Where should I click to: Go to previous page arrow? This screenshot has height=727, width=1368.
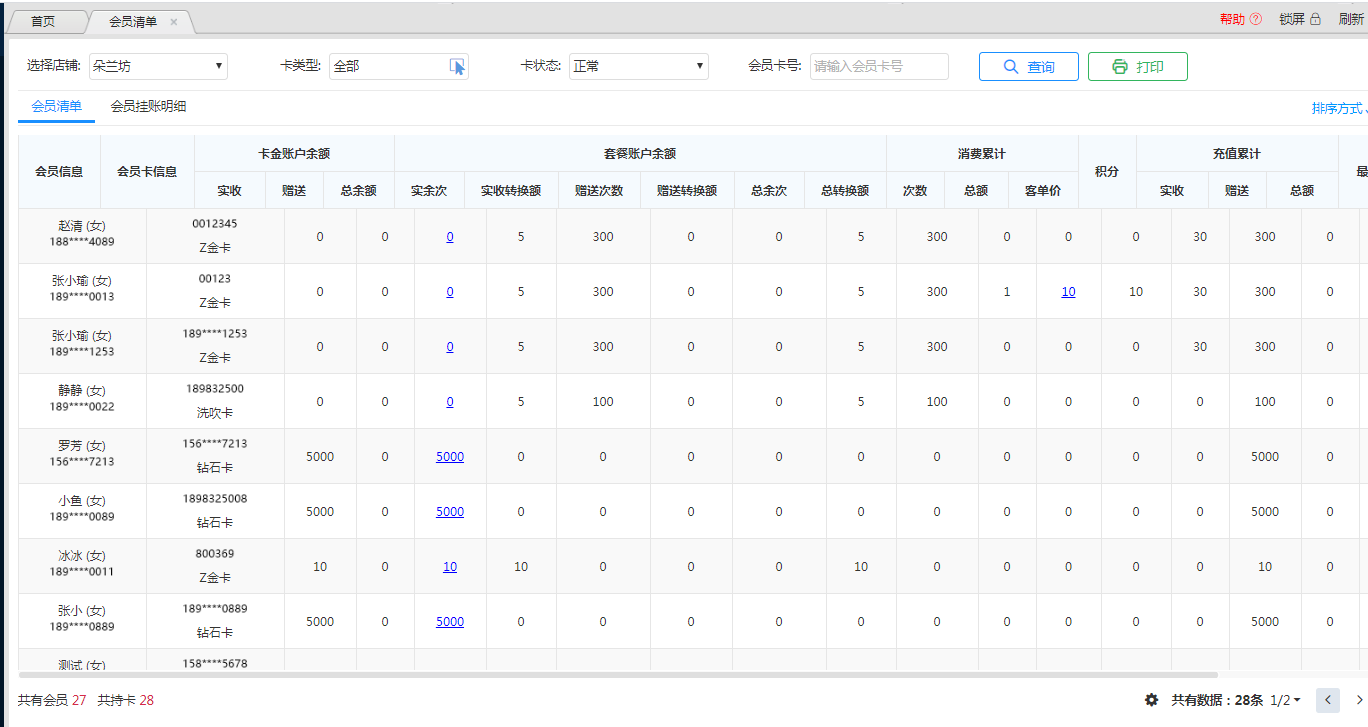pos(1328,700)
